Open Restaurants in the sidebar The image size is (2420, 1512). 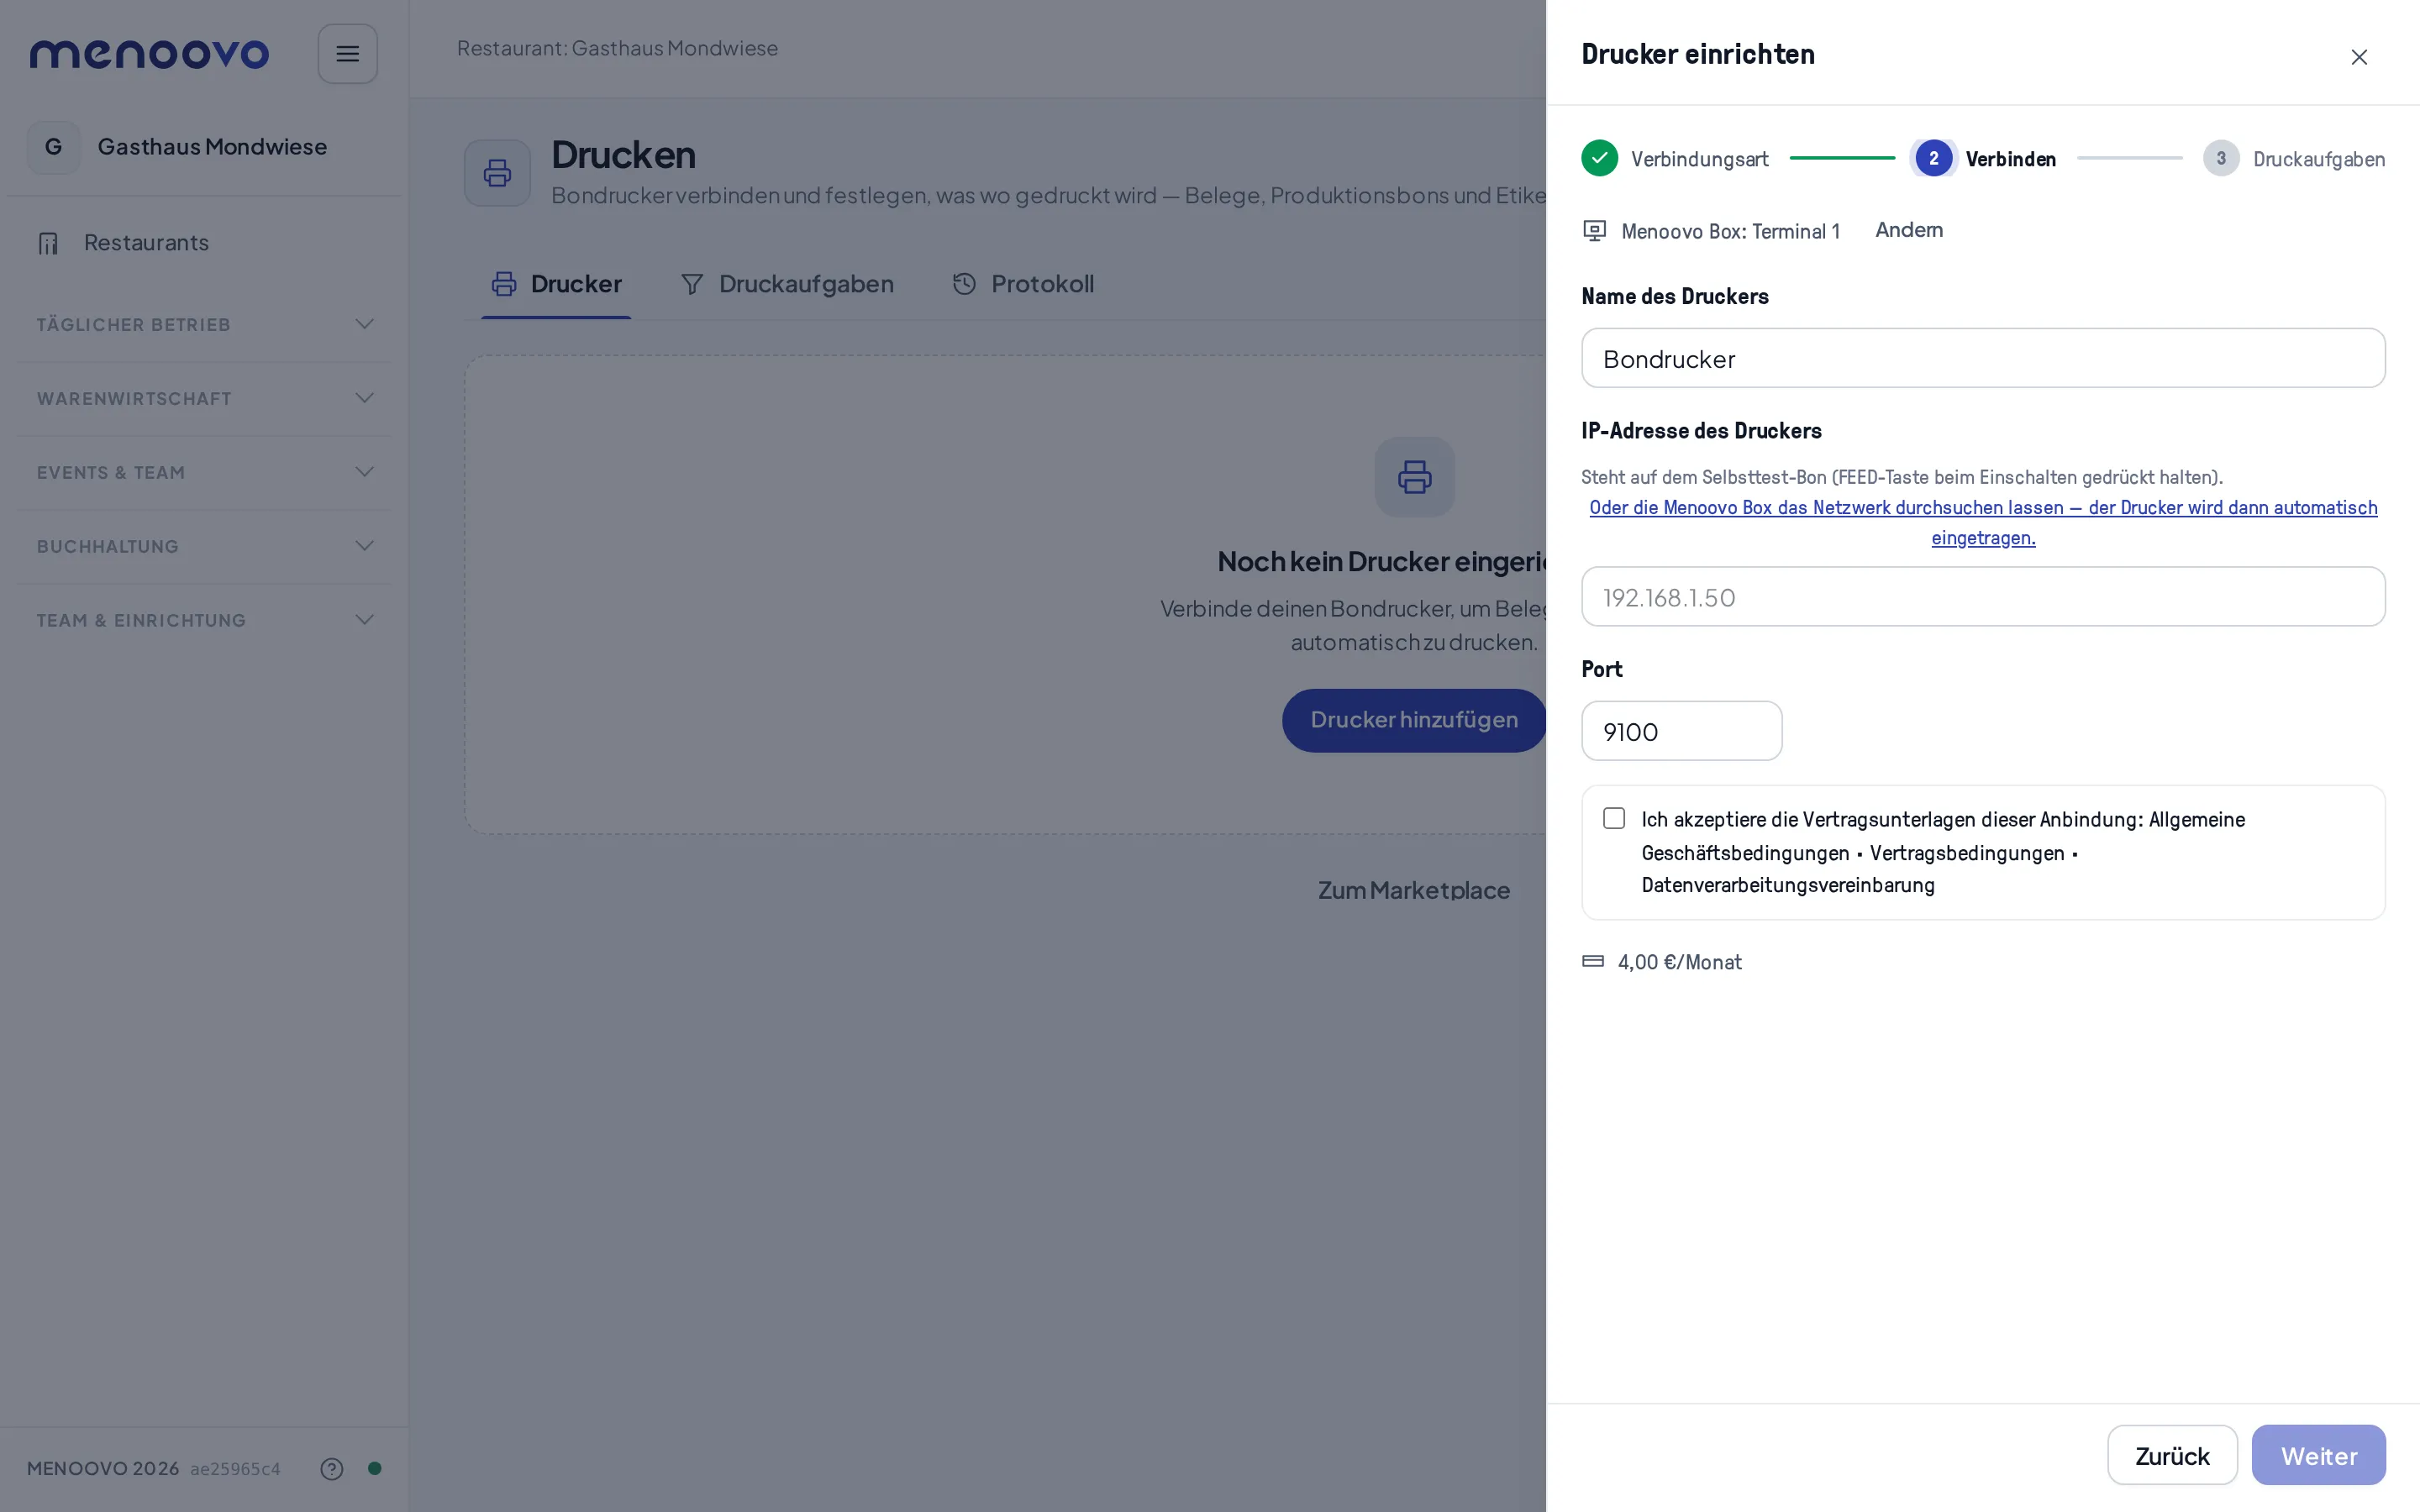point(204,243)
